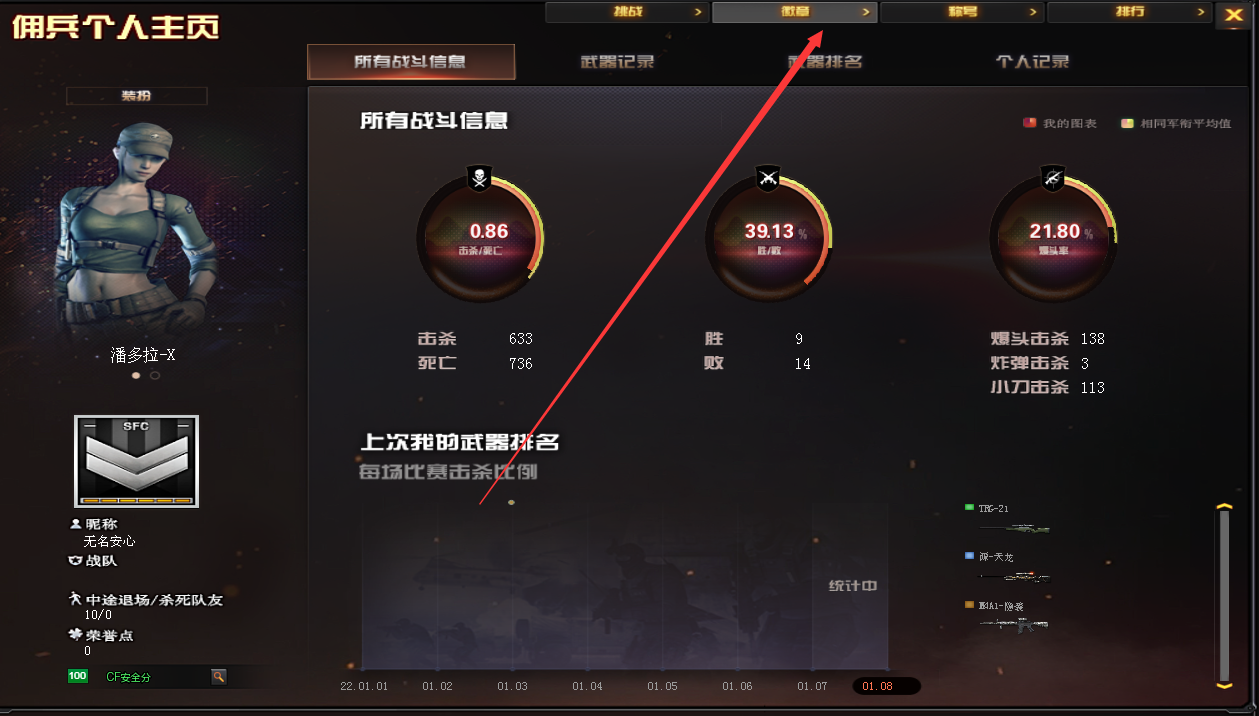The height and width of the screenshot is (716, 1259).
Task: Open the 徽章 button at top
Action: click(x=794, y=12)
